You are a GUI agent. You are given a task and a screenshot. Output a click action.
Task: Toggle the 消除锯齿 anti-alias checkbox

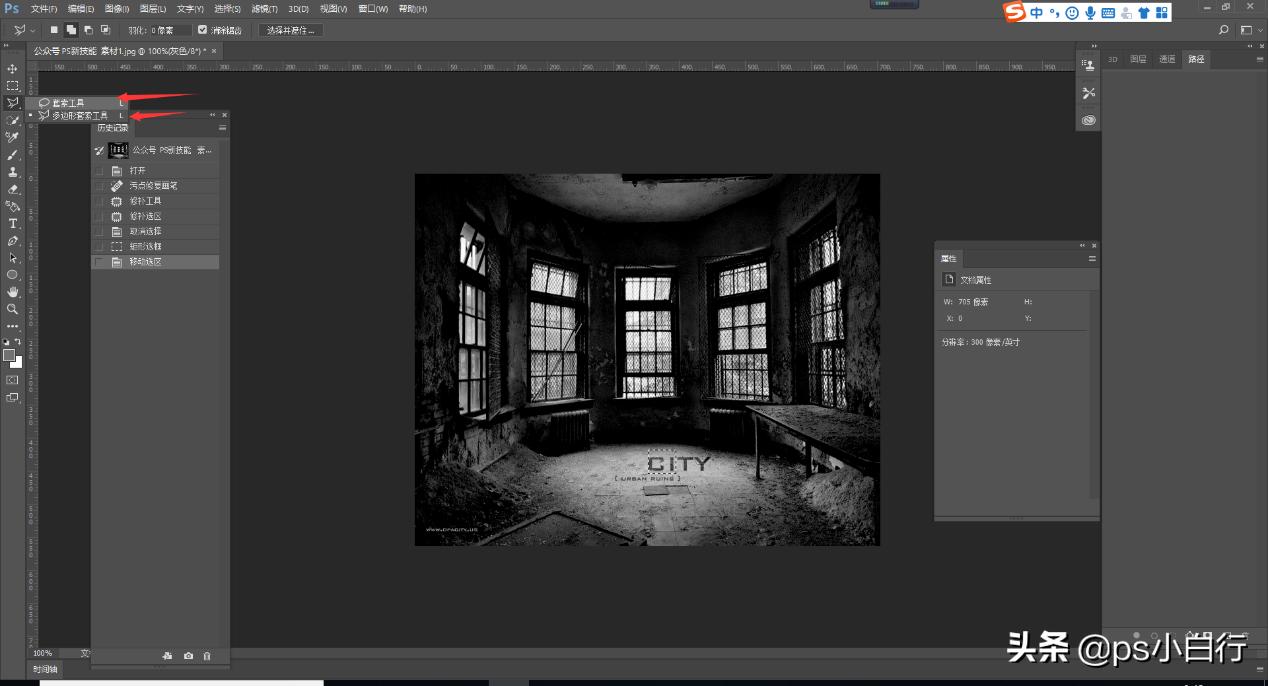pyautogui.click(x=203, y=30)
